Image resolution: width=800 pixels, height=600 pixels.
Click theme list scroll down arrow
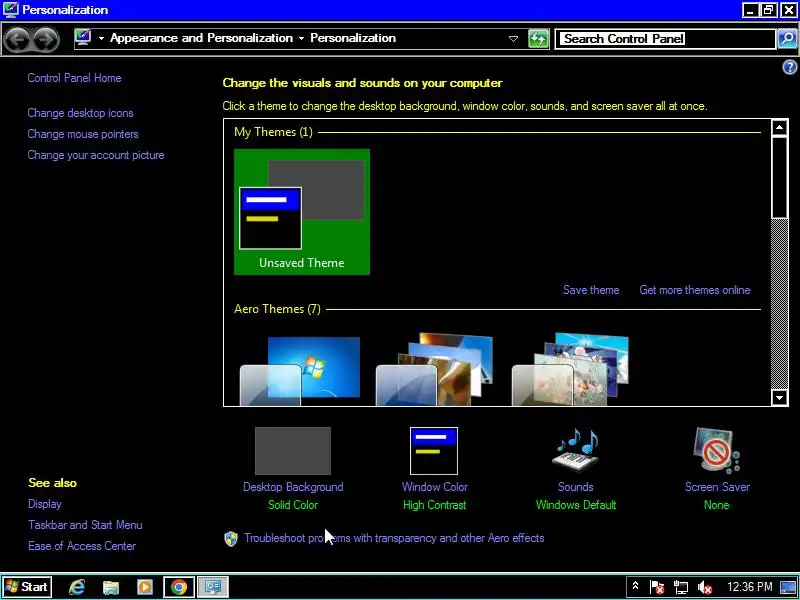(780, 397)
